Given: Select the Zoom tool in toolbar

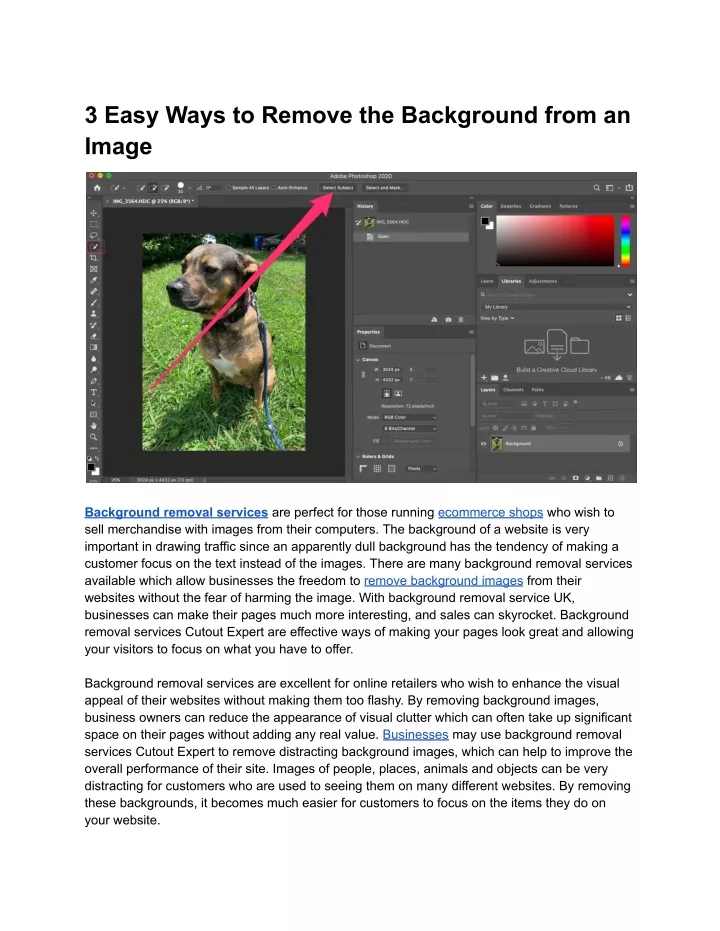Looking at the screenshot, I should (94, 437).
